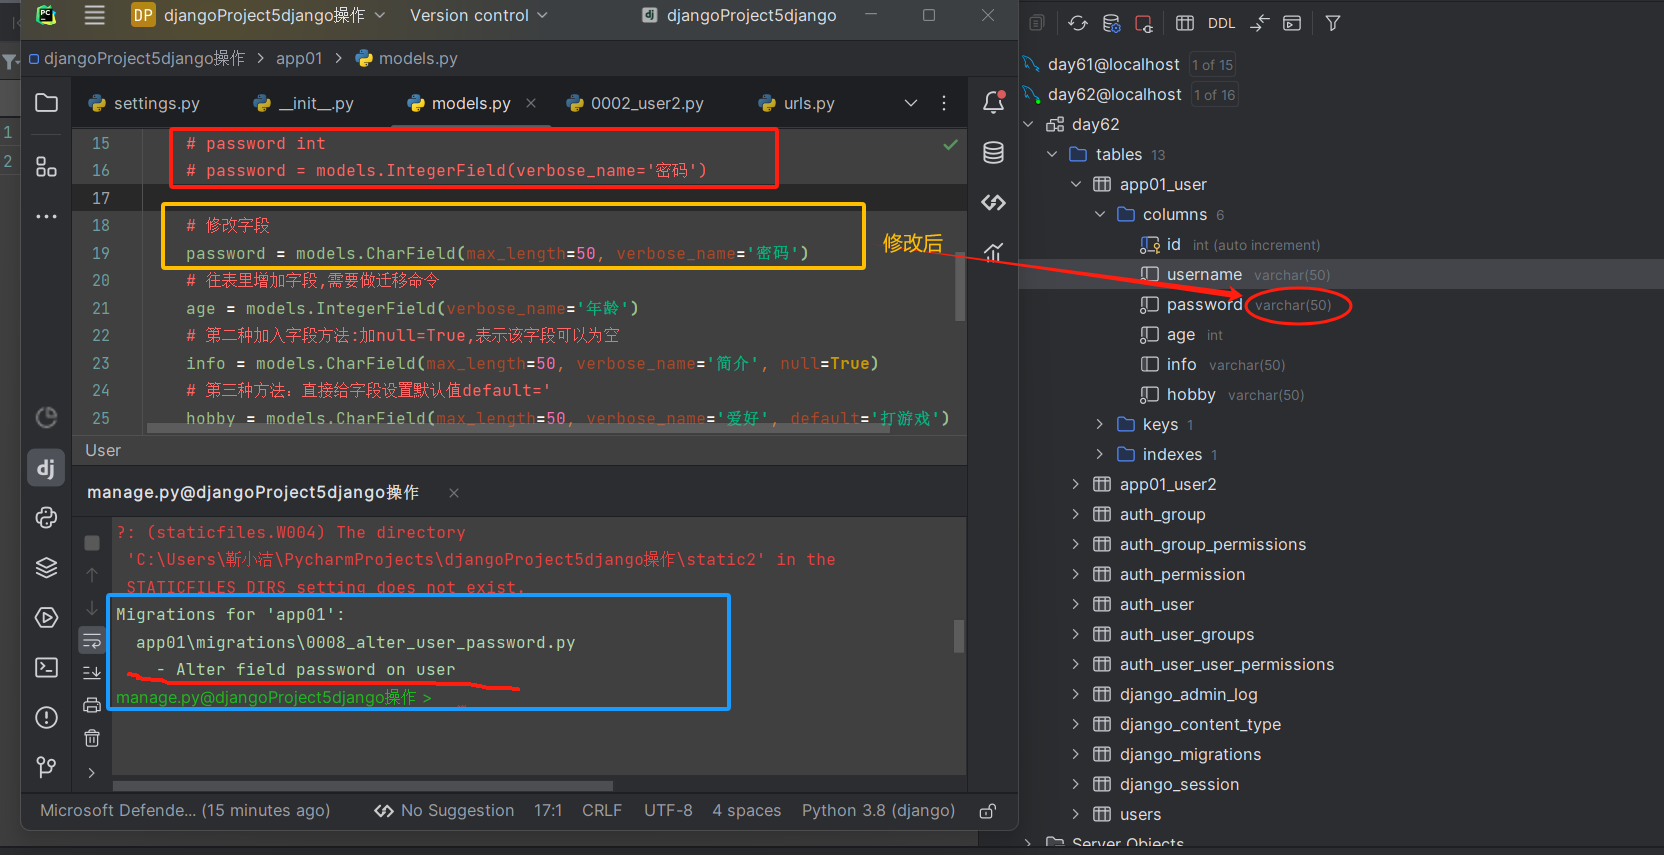This screenshot has height=855, width=1664.
Task: Click the 1 of 16 schema count badge
Action: point(1215,95)
